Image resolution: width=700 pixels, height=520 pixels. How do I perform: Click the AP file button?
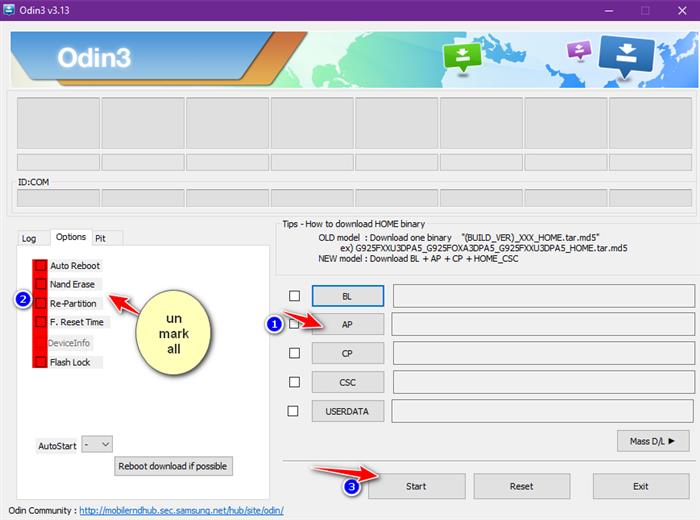tap(347, 324)
